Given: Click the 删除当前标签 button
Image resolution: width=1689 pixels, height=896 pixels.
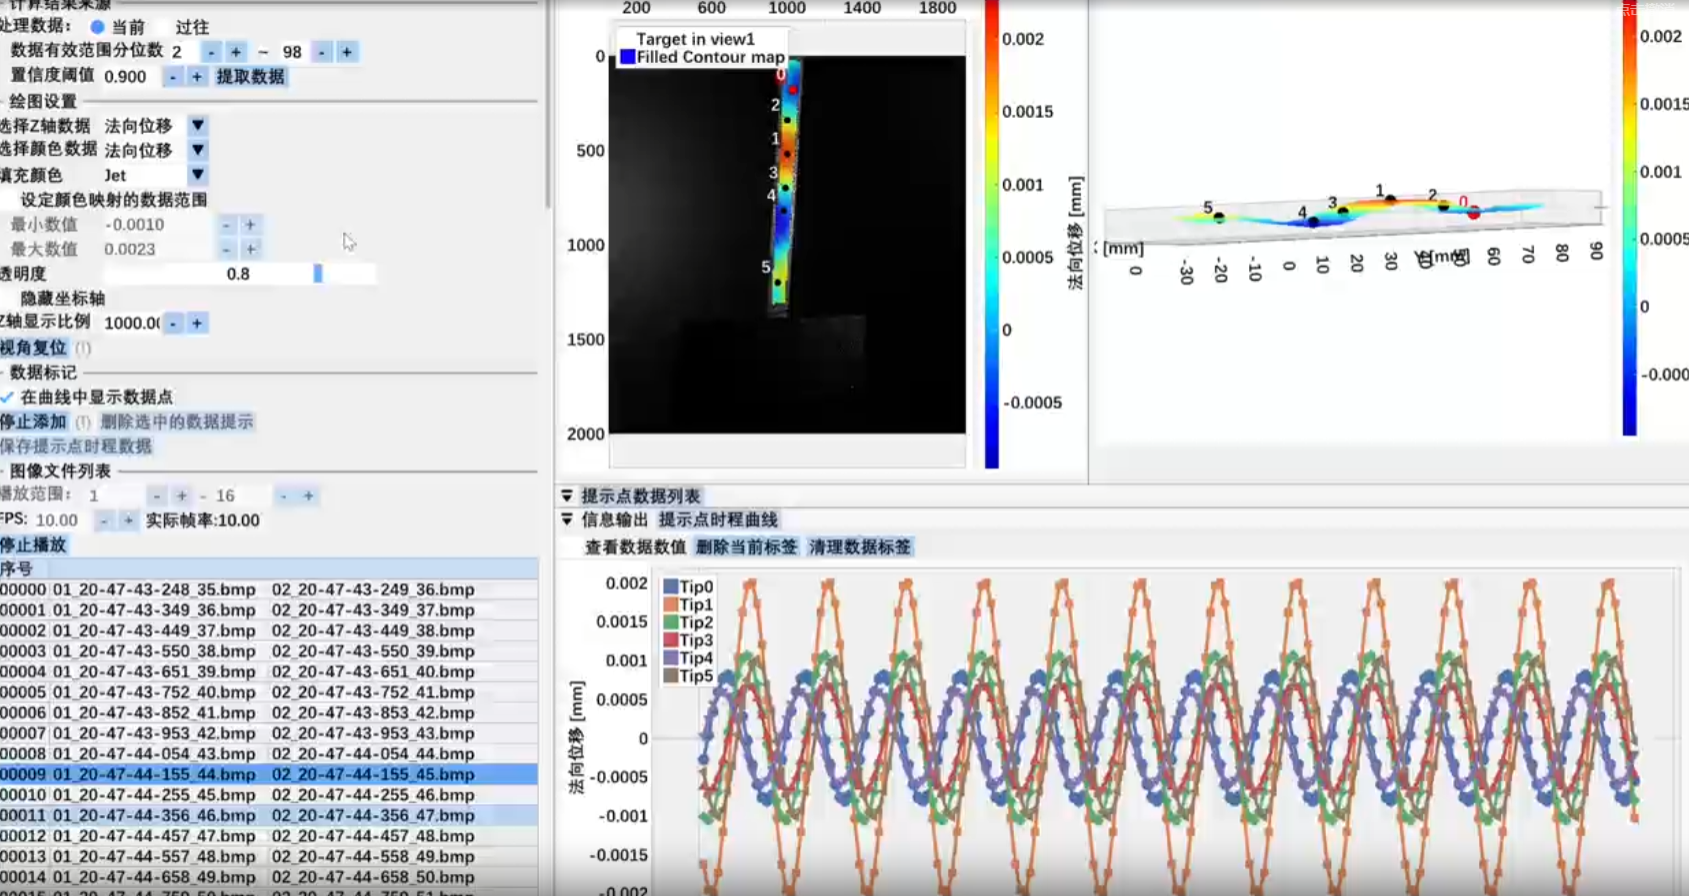Looking at the screenshot, I should (x=747, y=547).
